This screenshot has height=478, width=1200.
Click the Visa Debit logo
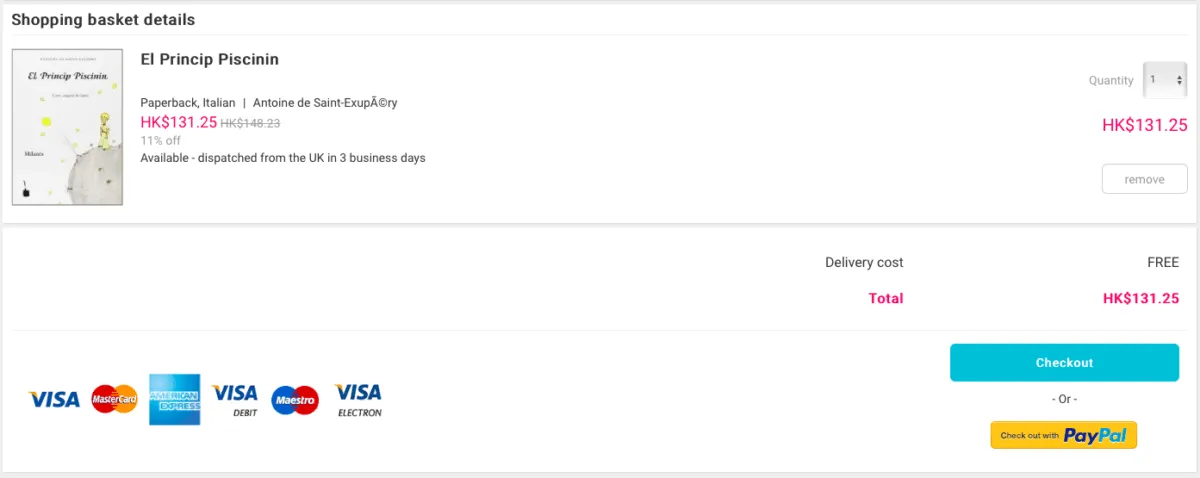tap(235, 400)
